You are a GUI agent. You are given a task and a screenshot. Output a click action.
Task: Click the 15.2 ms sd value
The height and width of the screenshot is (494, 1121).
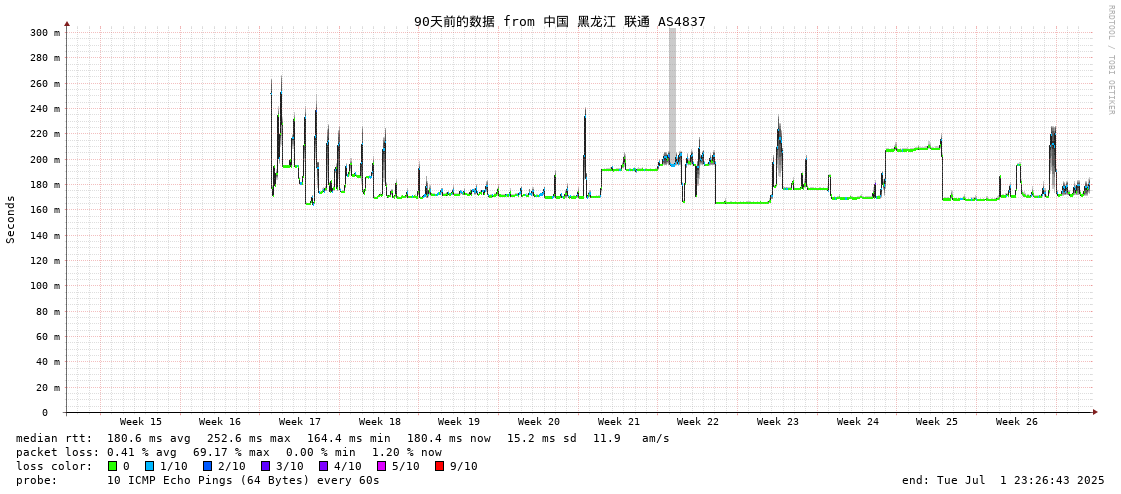[543, 438]
